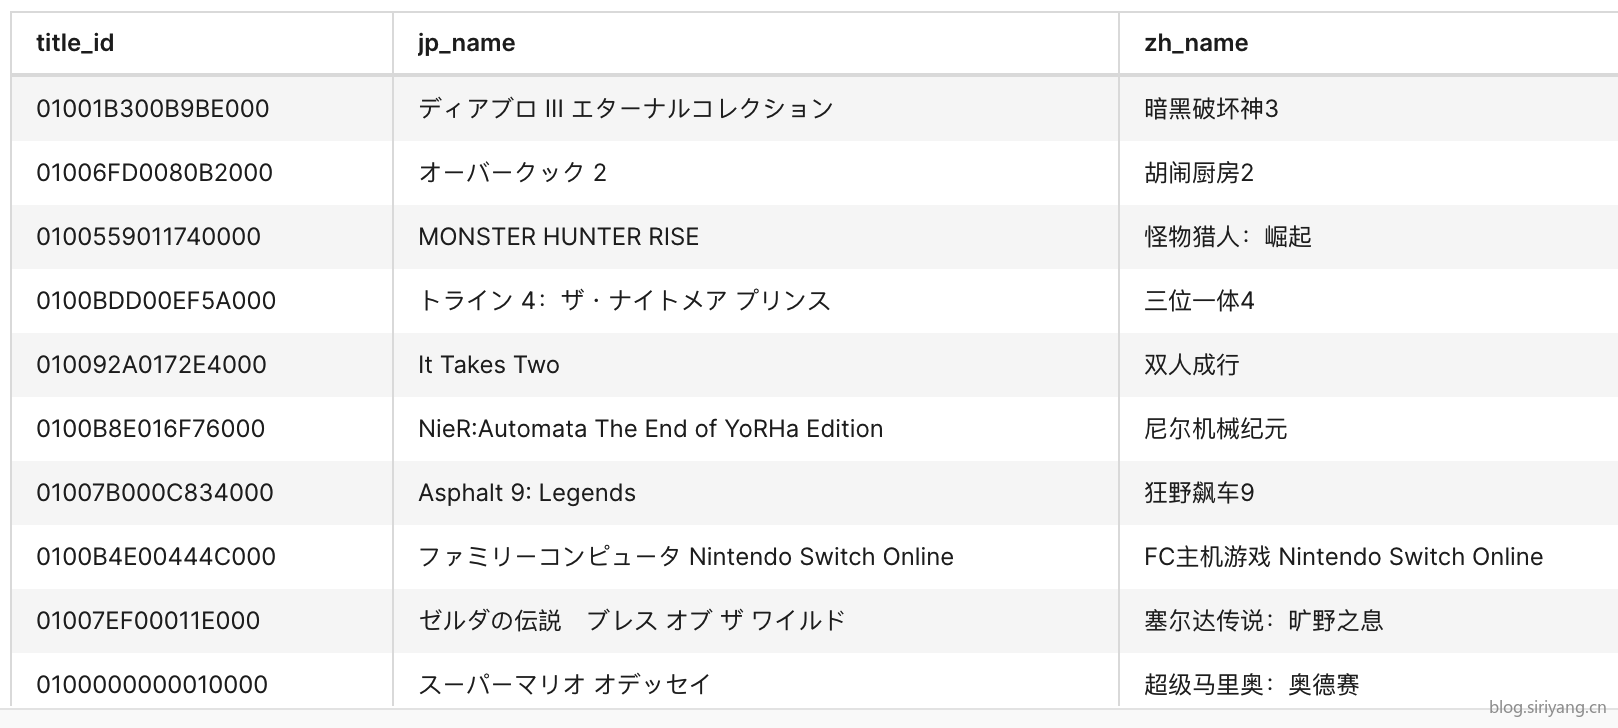Screen dimensions: 1618x728
Task: Select title ID 01001B300B9BE000 cell
Action: (202, 108)
